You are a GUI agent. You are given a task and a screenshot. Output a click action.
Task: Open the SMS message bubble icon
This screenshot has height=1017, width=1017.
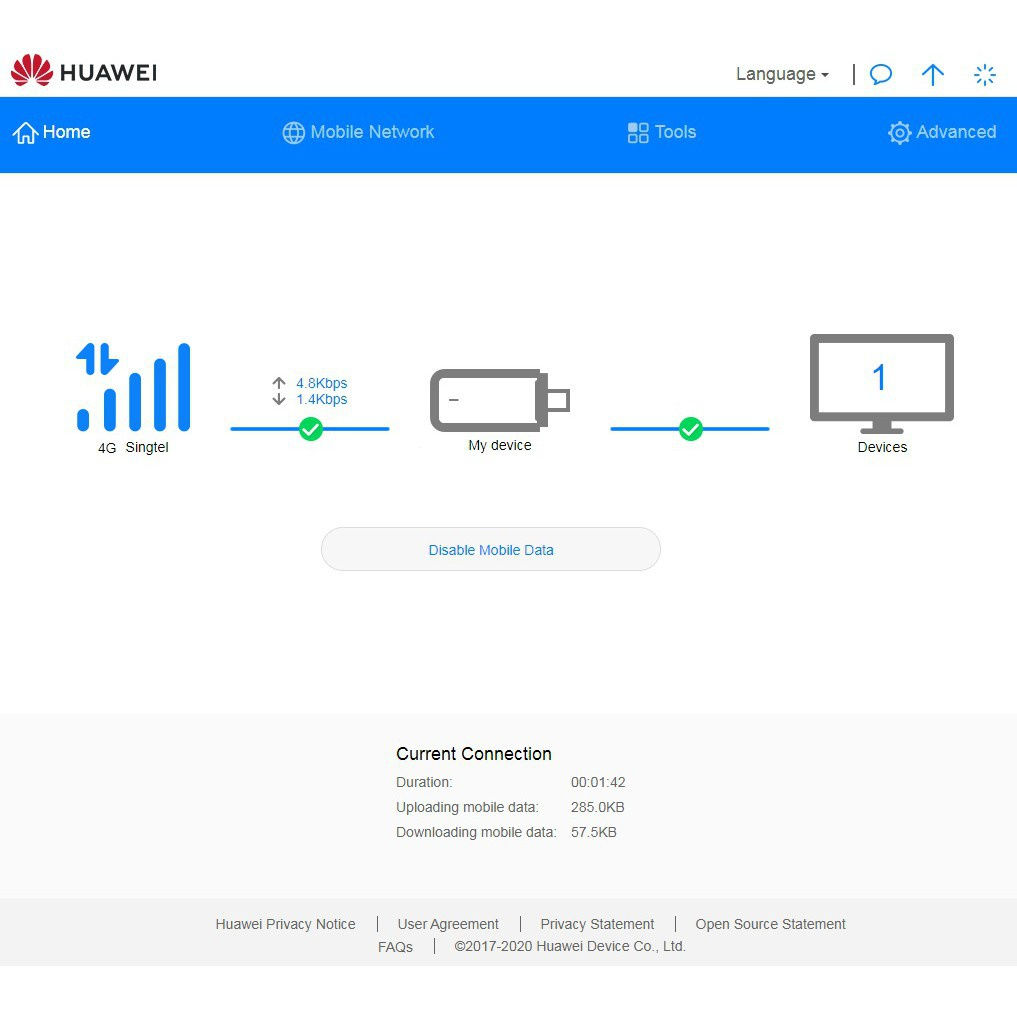pyautogui.click(x=880, y=75)
